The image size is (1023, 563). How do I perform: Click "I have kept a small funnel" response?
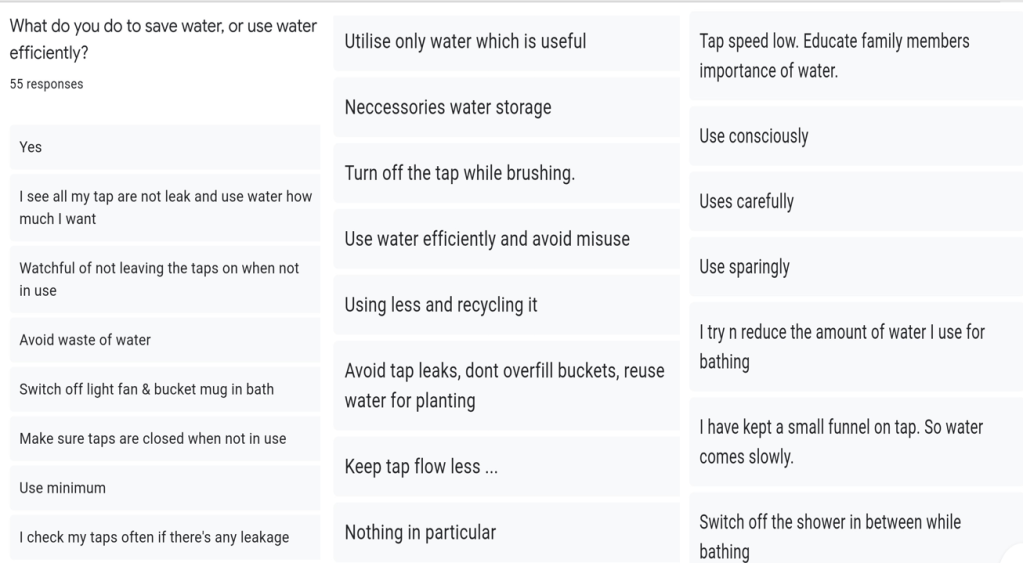856,442
